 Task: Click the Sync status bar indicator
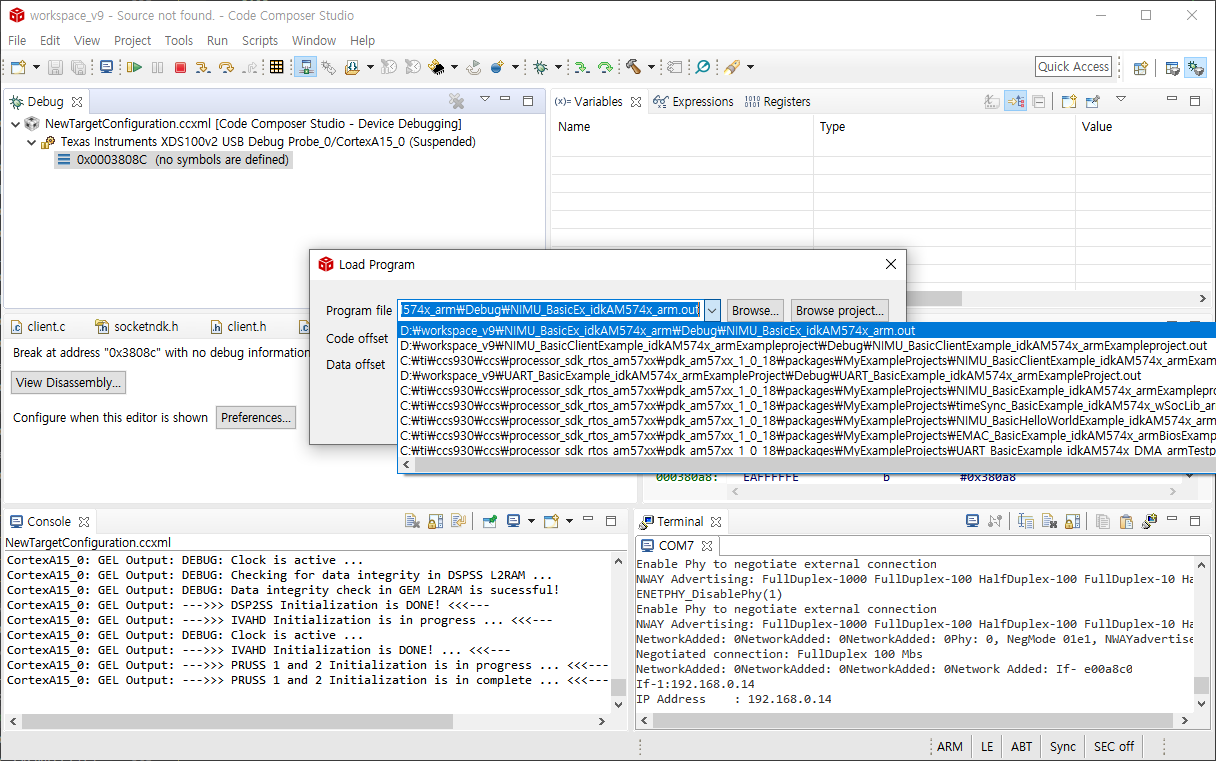[x=1063, y=747]
